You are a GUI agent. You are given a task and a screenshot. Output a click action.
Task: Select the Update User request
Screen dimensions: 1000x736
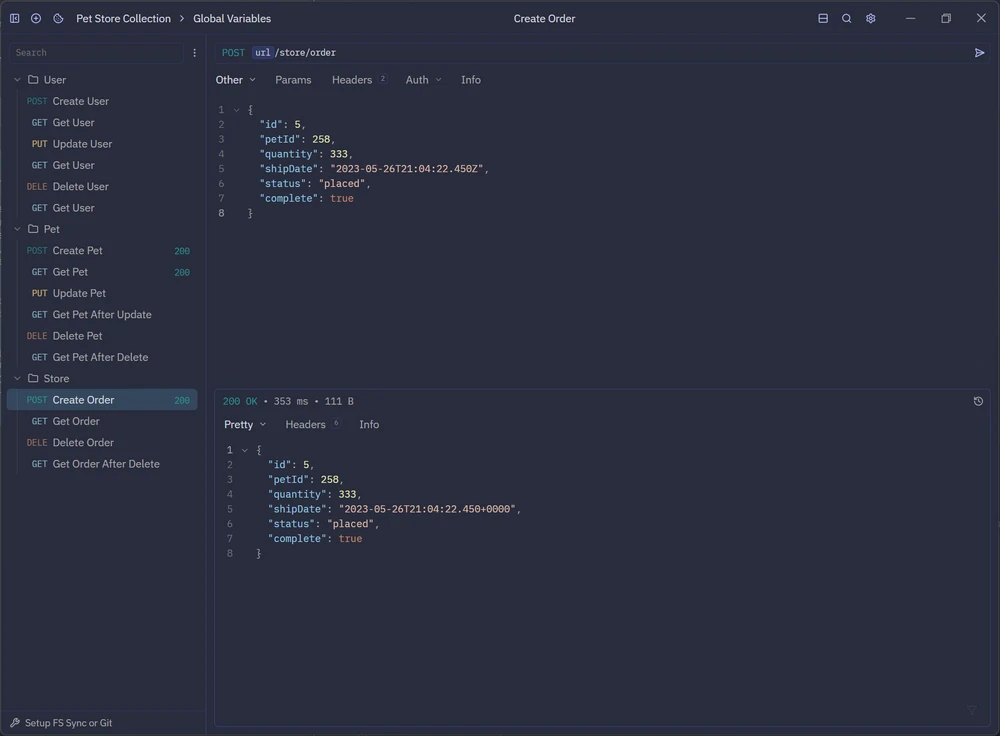tap(102, 144)
